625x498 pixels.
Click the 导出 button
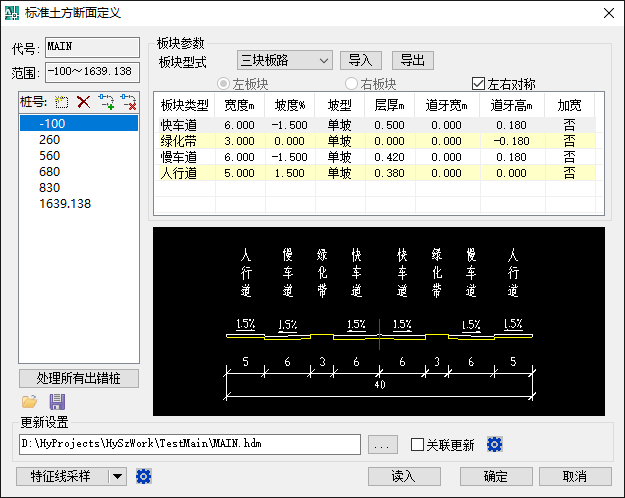click(413, 61)
